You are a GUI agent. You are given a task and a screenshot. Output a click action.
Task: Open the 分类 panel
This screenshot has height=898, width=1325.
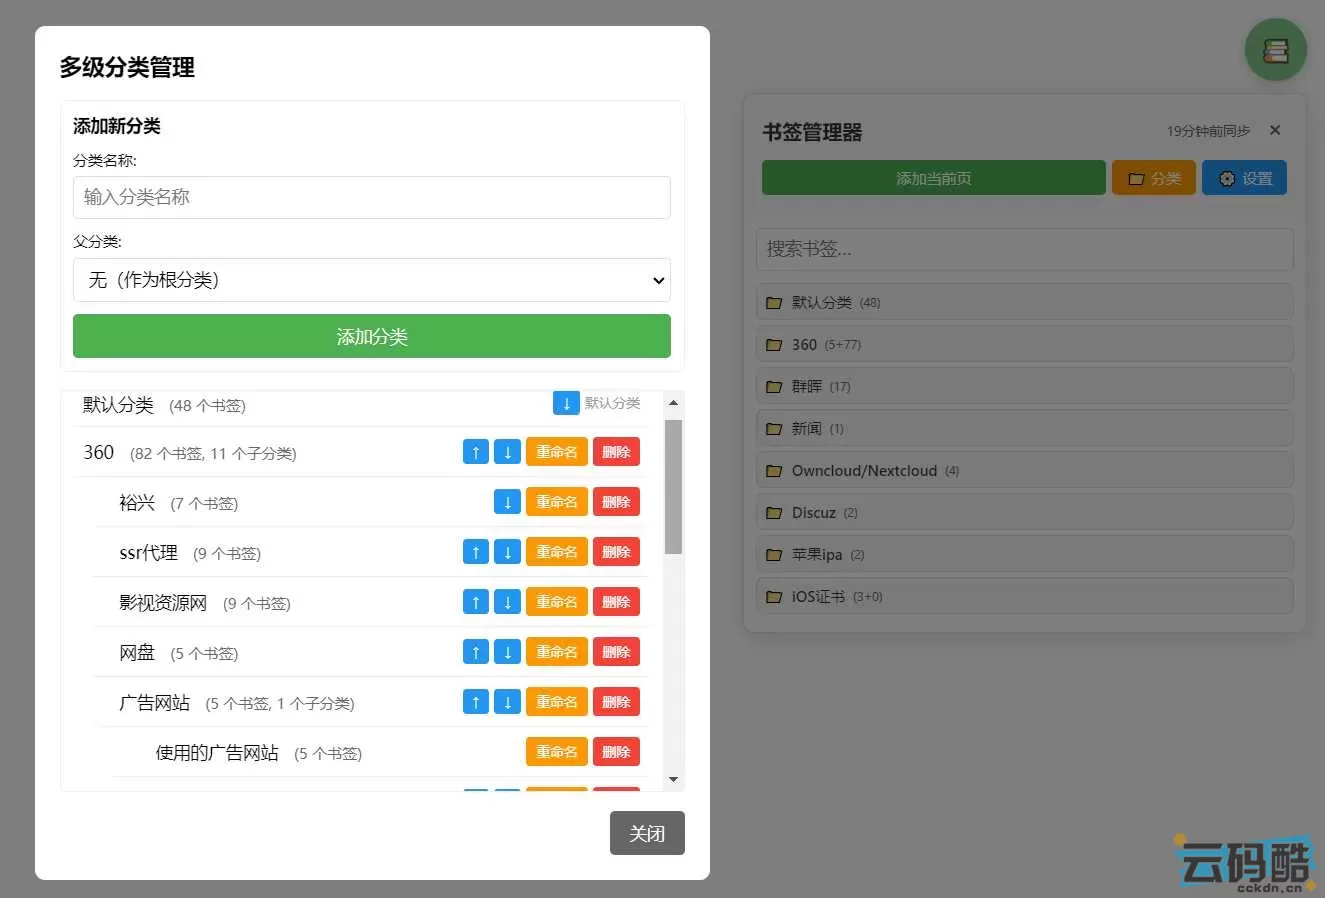[x=1153, y=177]
